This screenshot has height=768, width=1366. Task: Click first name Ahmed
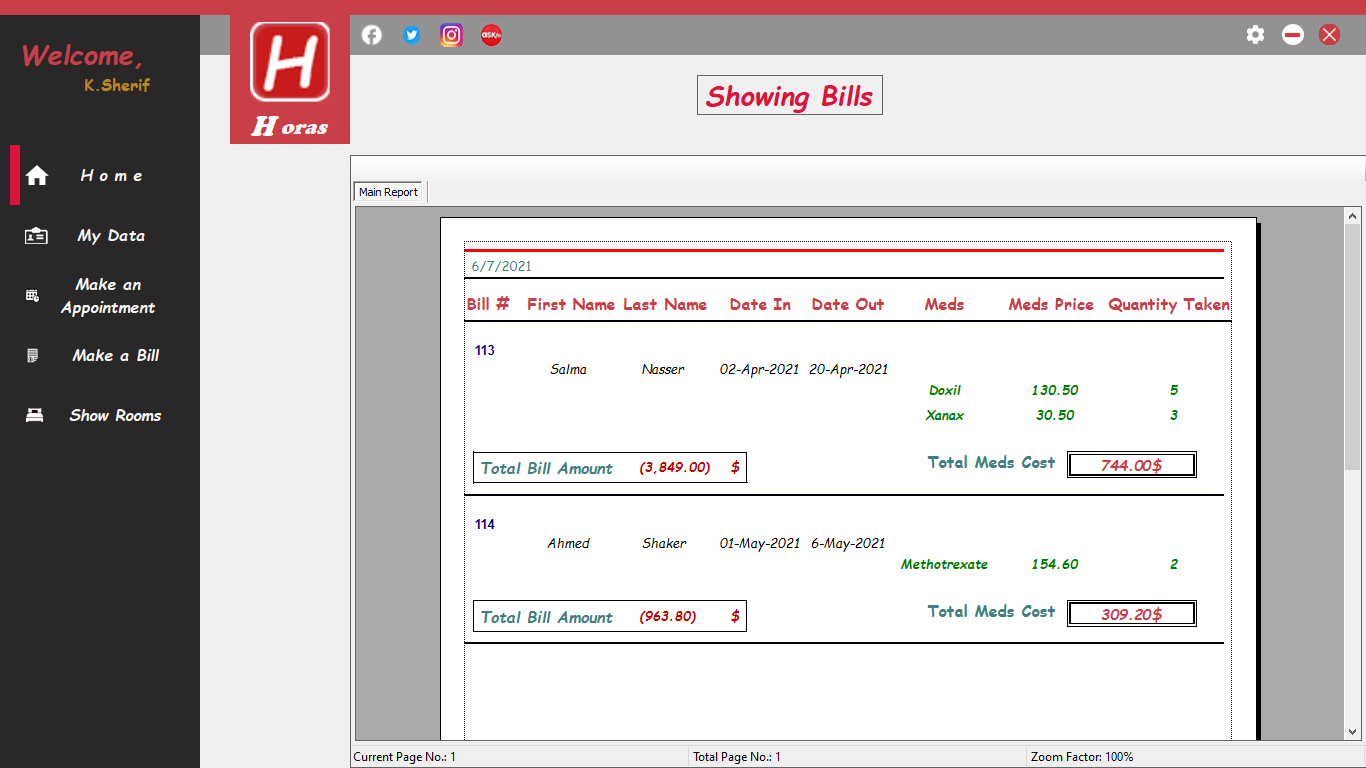pos(569,543)
